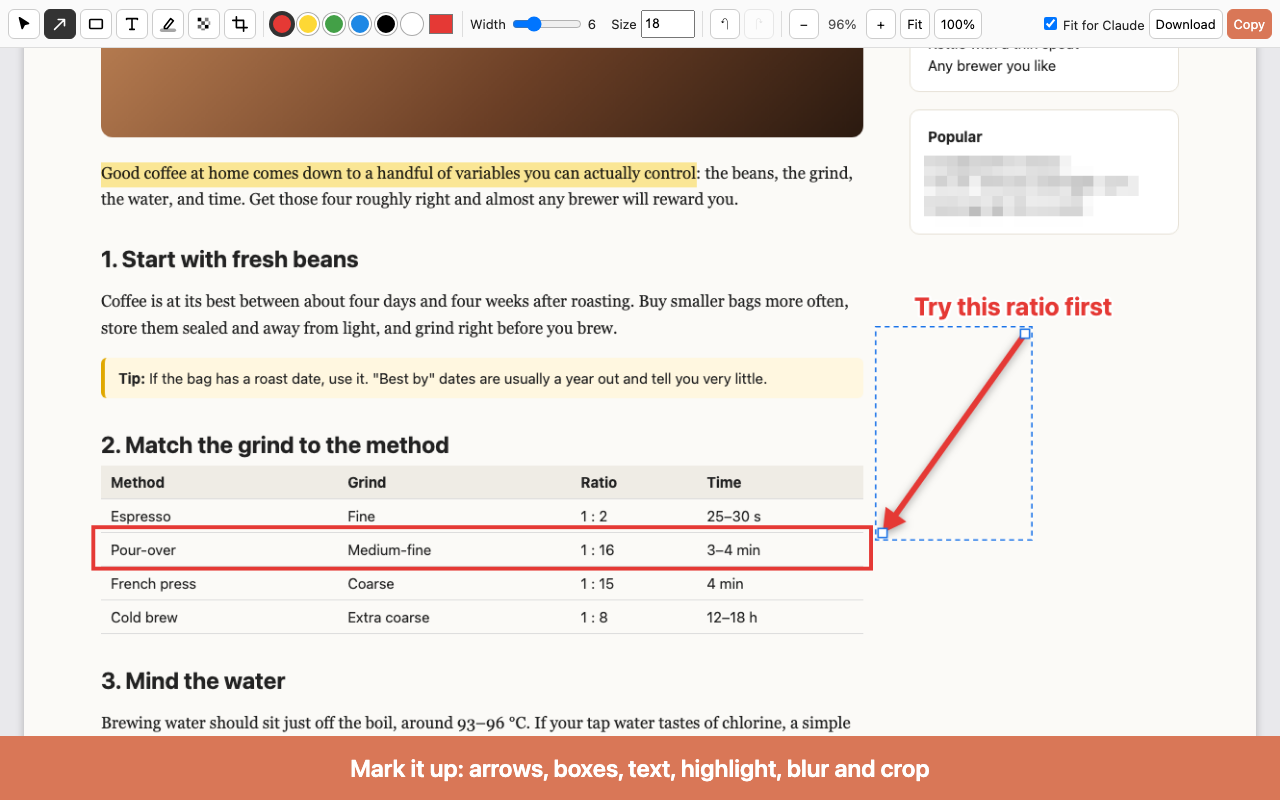Select the green color swatch
Image resolution: width=1280 pixels, height=800 pixels.
coord(334,24)
